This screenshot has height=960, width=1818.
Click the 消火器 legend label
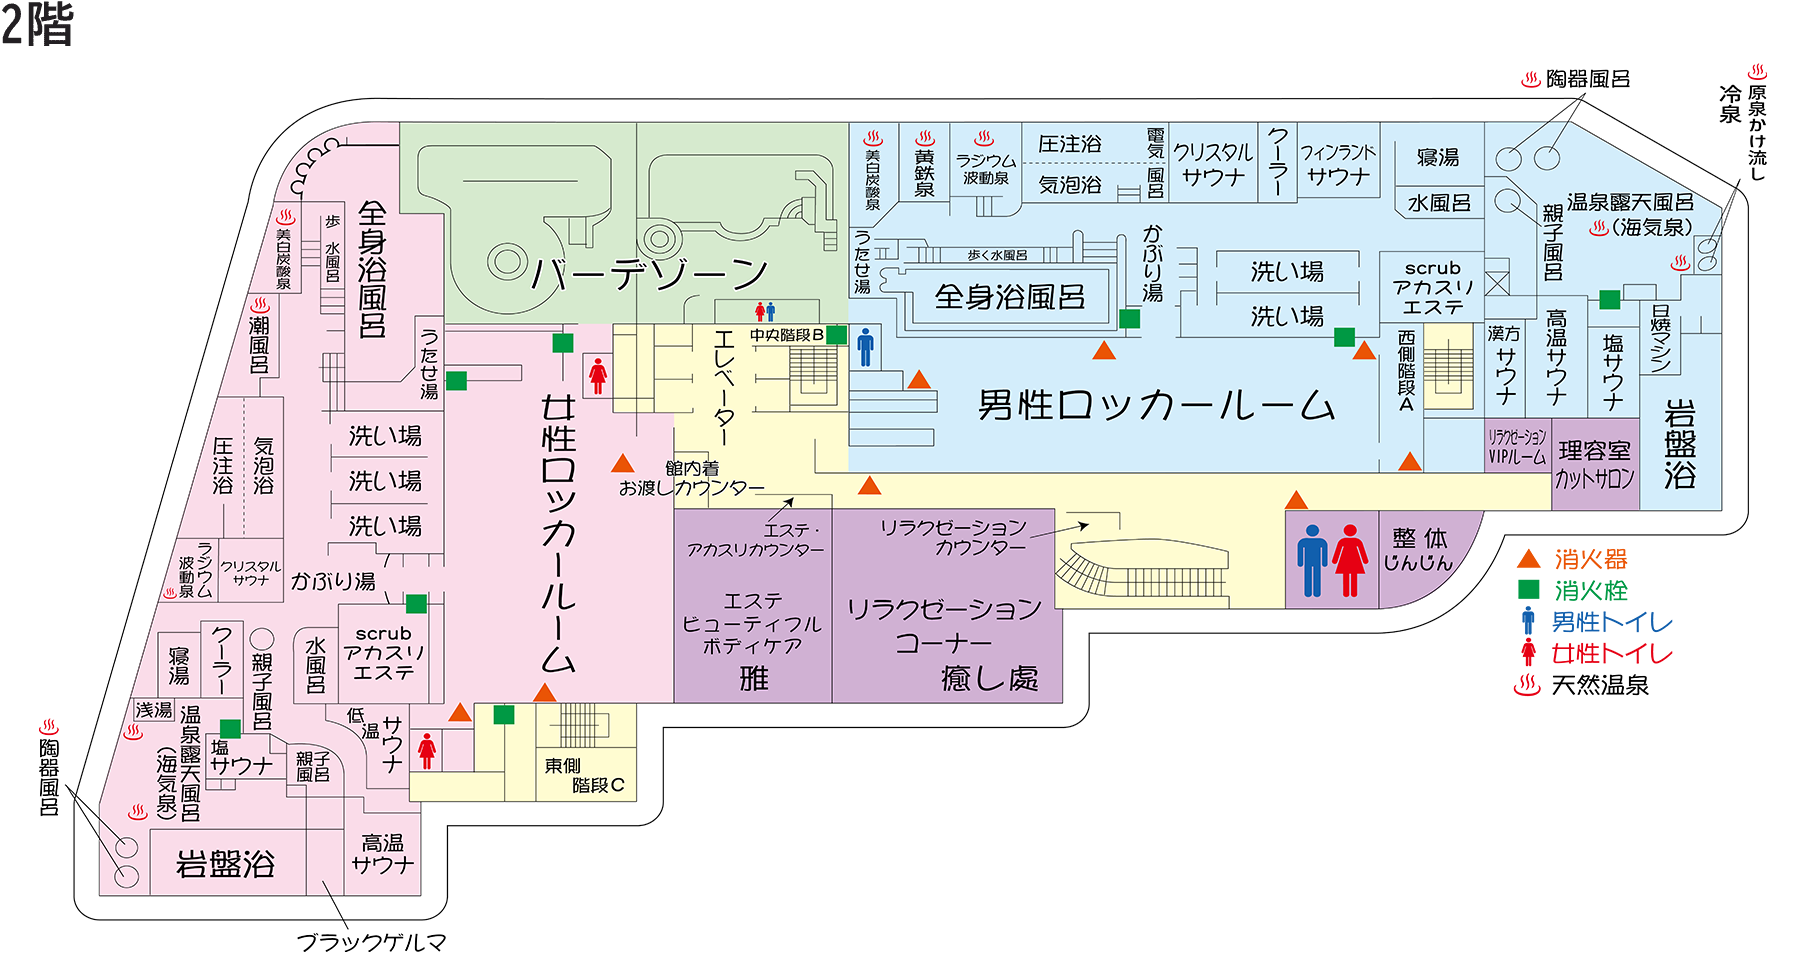pos(1590,559)
